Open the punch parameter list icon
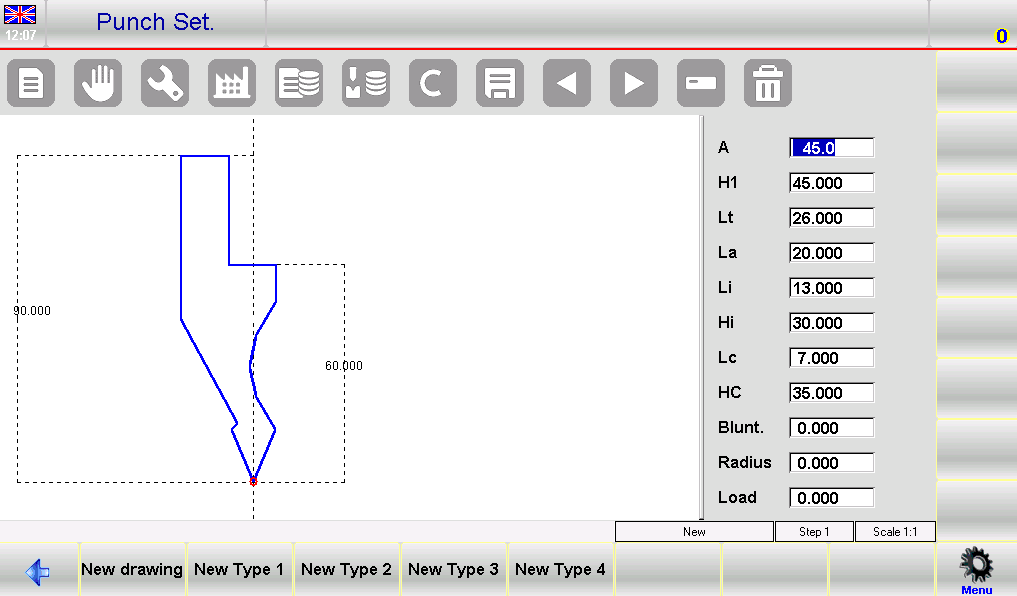This screenshot has width=1017, height=596. pos(31,83)
